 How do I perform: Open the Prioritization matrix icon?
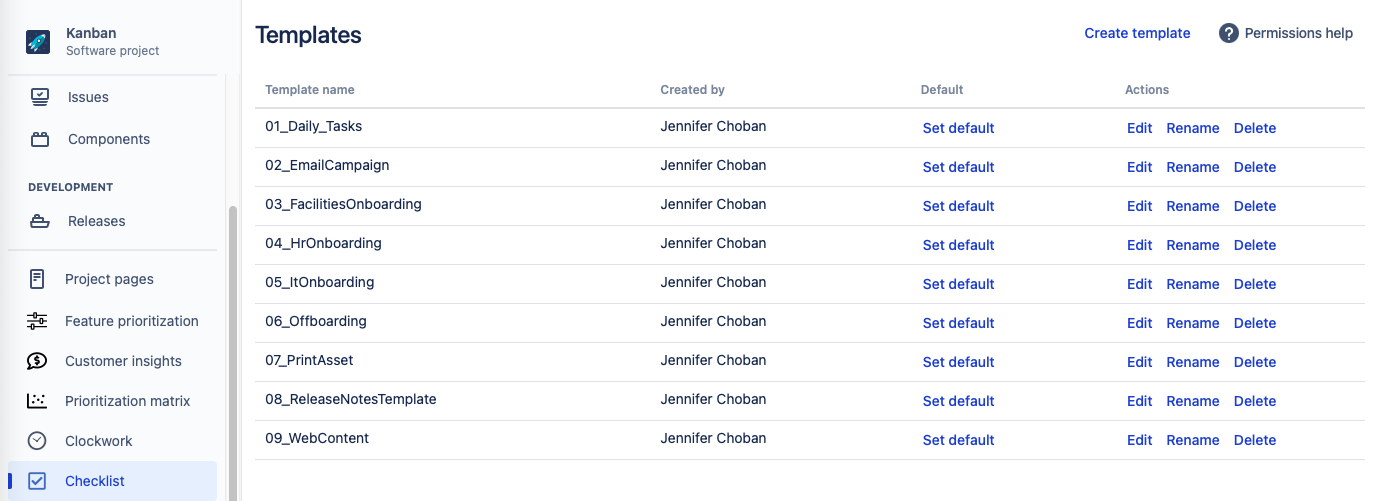click(37, 401)
